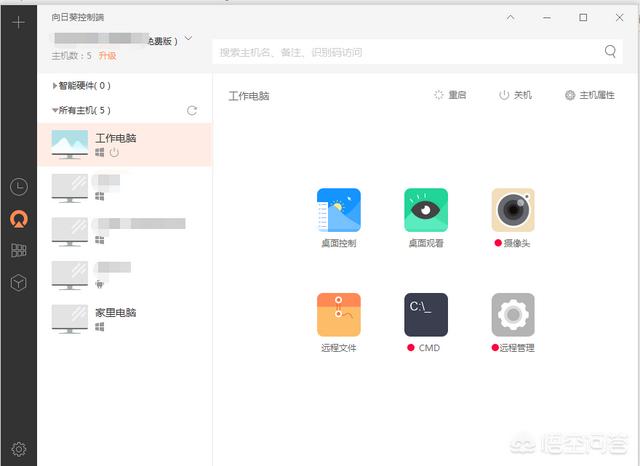Refresh the 所有主机 host list
The height and width of the screenshot is (466, 640).
[192, 110]
